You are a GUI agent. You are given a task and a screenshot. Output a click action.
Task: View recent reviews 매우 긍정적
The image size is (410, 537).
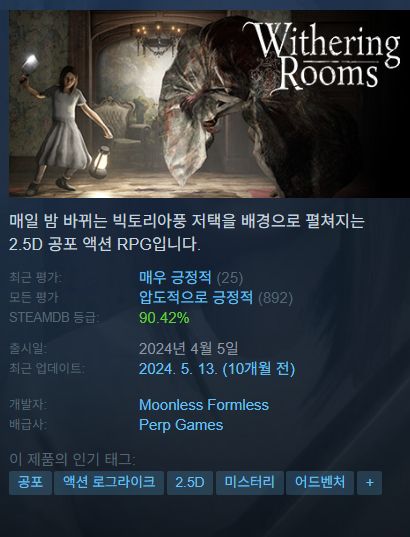click(175, 277)
